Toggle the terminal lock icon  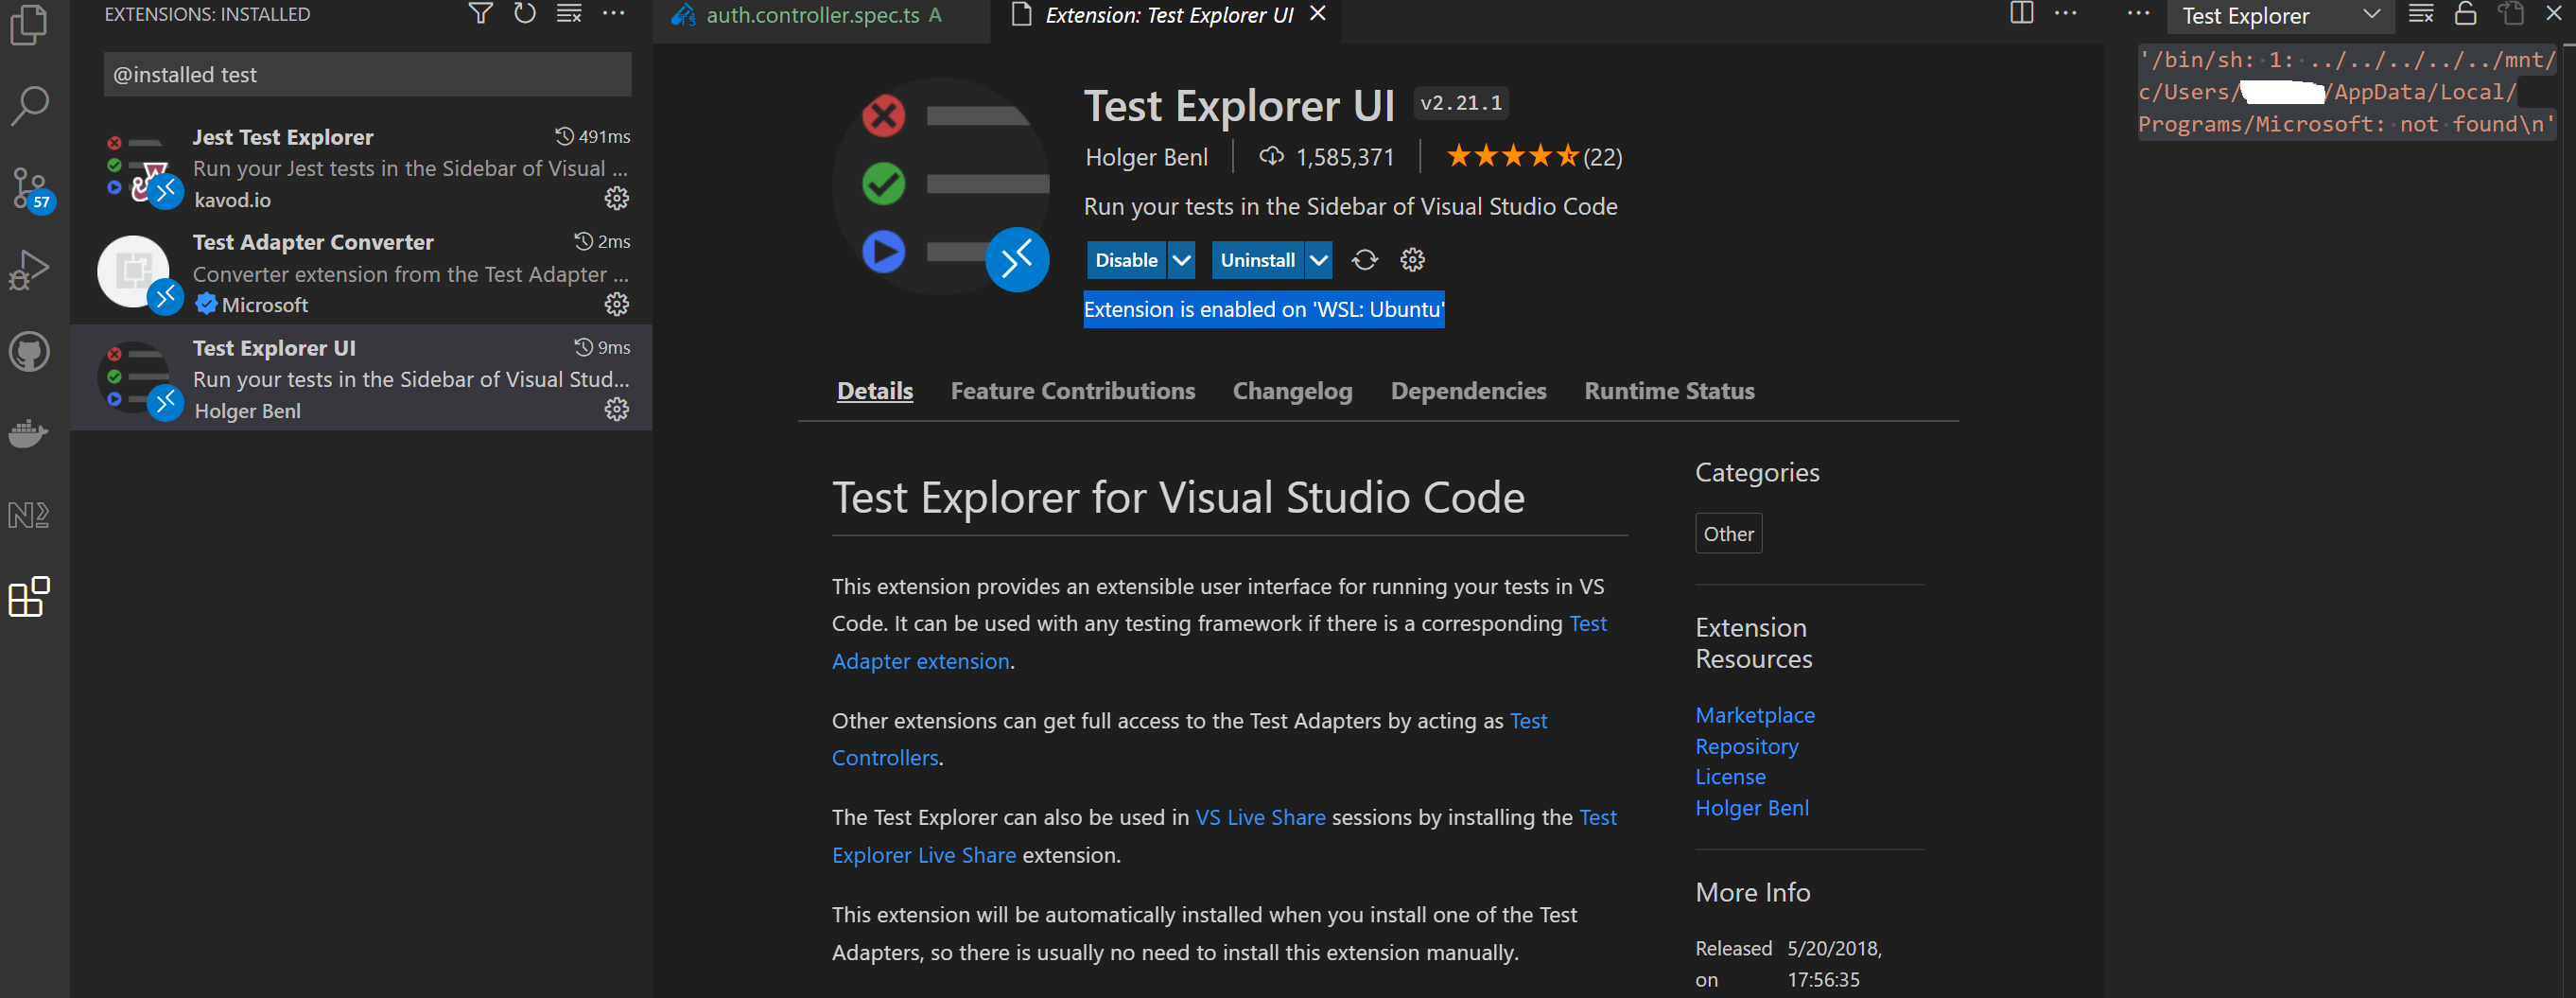(x=2465, y=14)
